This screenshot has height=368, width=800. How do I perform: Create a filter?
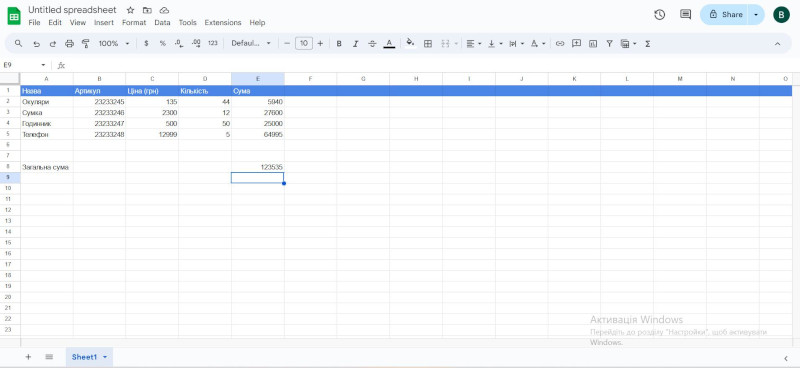tap(609, 44)
